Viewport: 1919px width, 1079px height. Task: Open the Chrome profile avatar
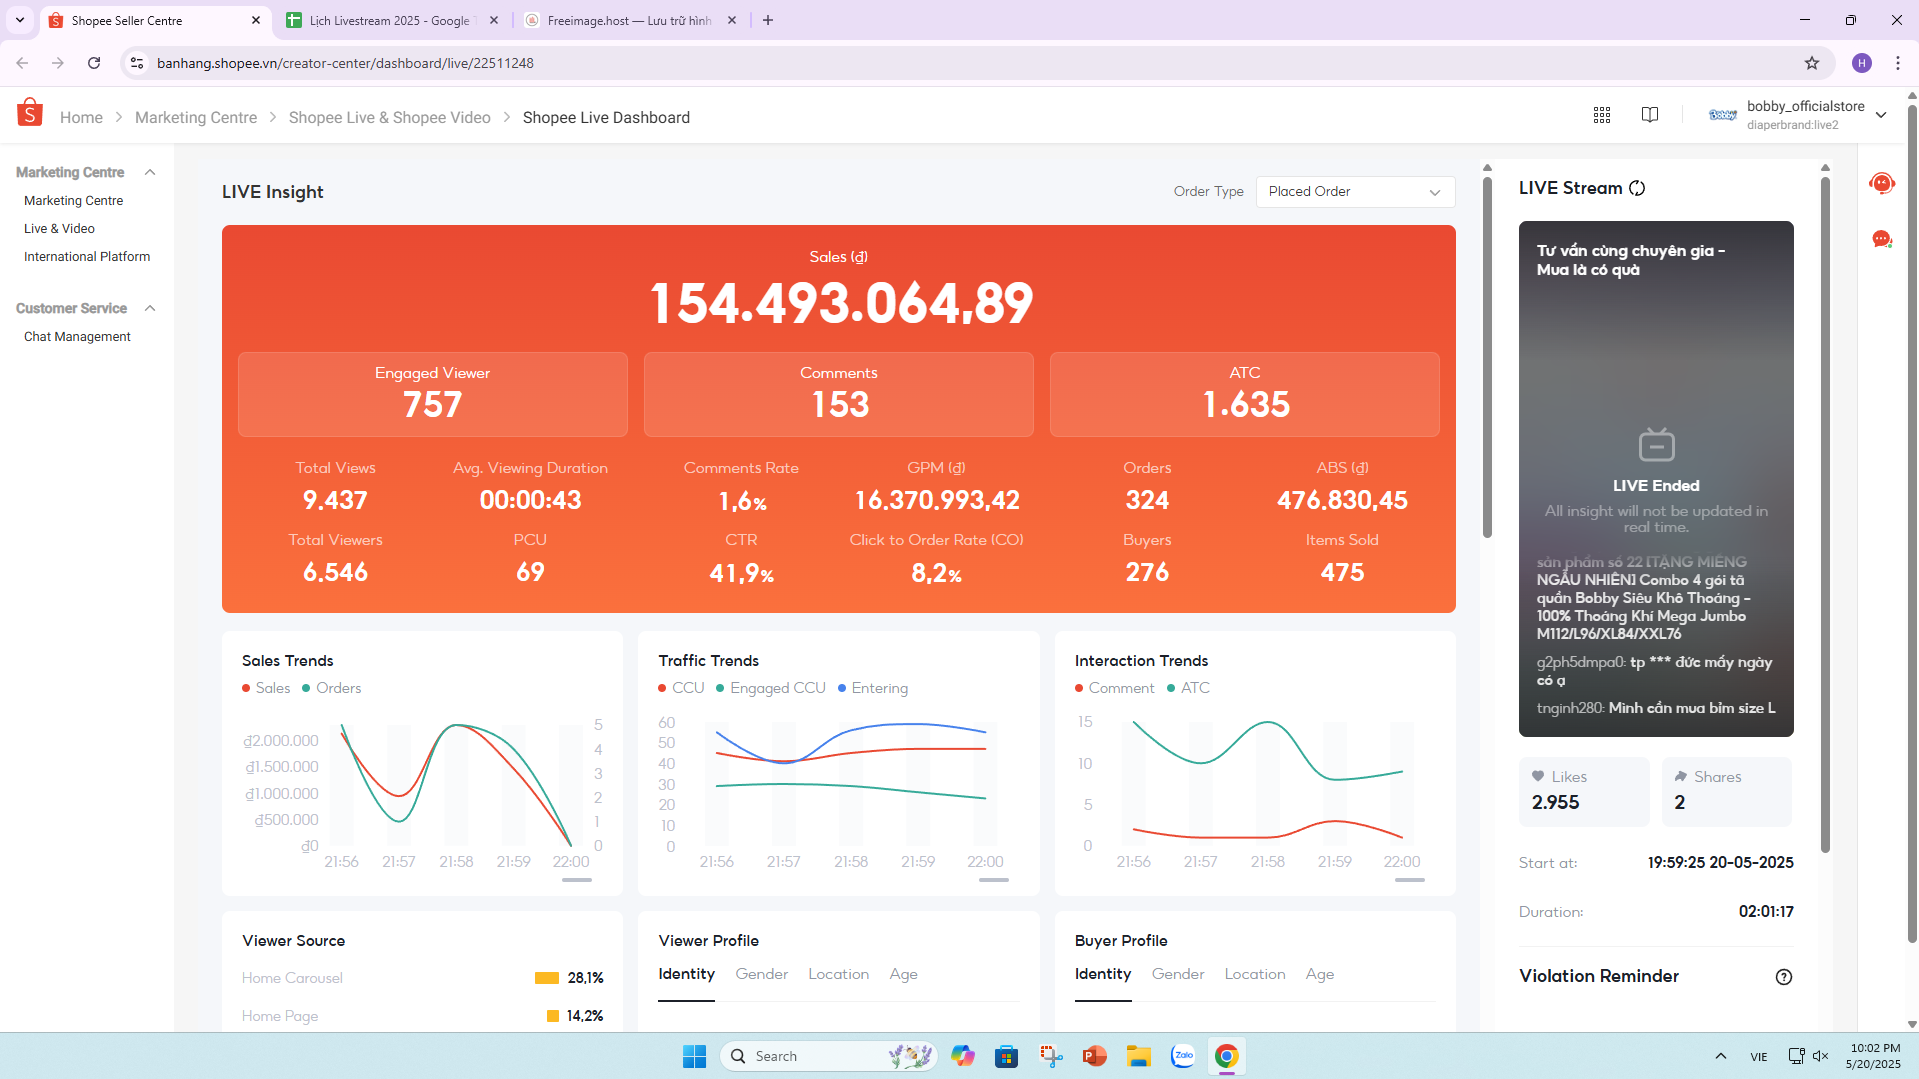click(x=1862, y=63)
